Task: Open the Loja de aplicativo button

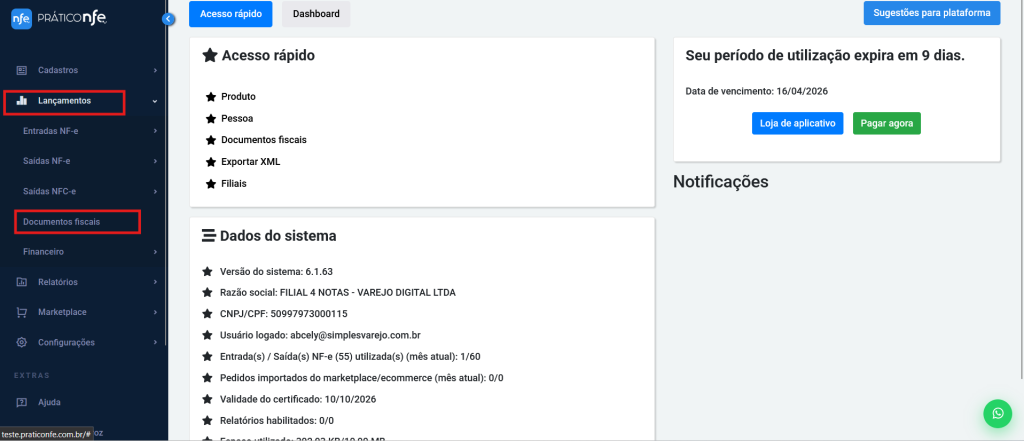Action: [797, 123]
